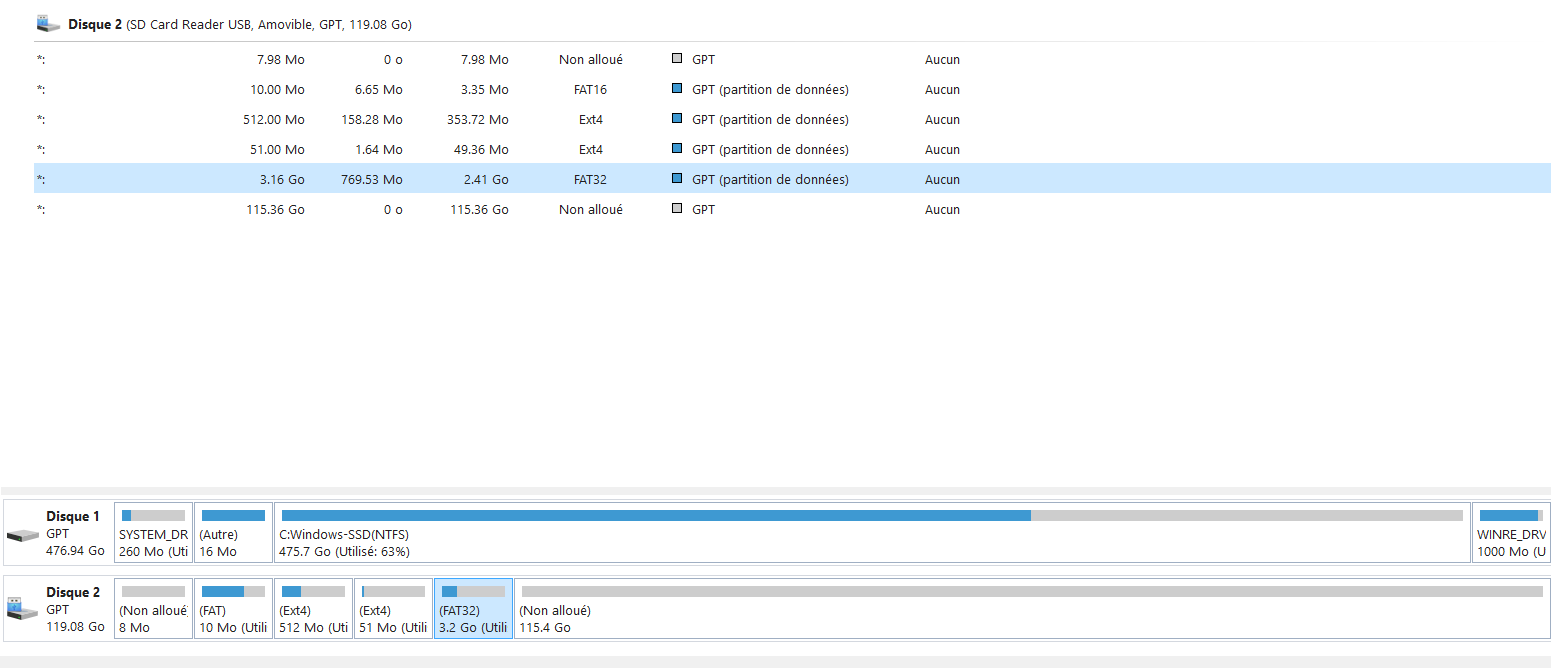
Task: Select the 115.36 Go unallocated row
Action: tap(400, 210)
